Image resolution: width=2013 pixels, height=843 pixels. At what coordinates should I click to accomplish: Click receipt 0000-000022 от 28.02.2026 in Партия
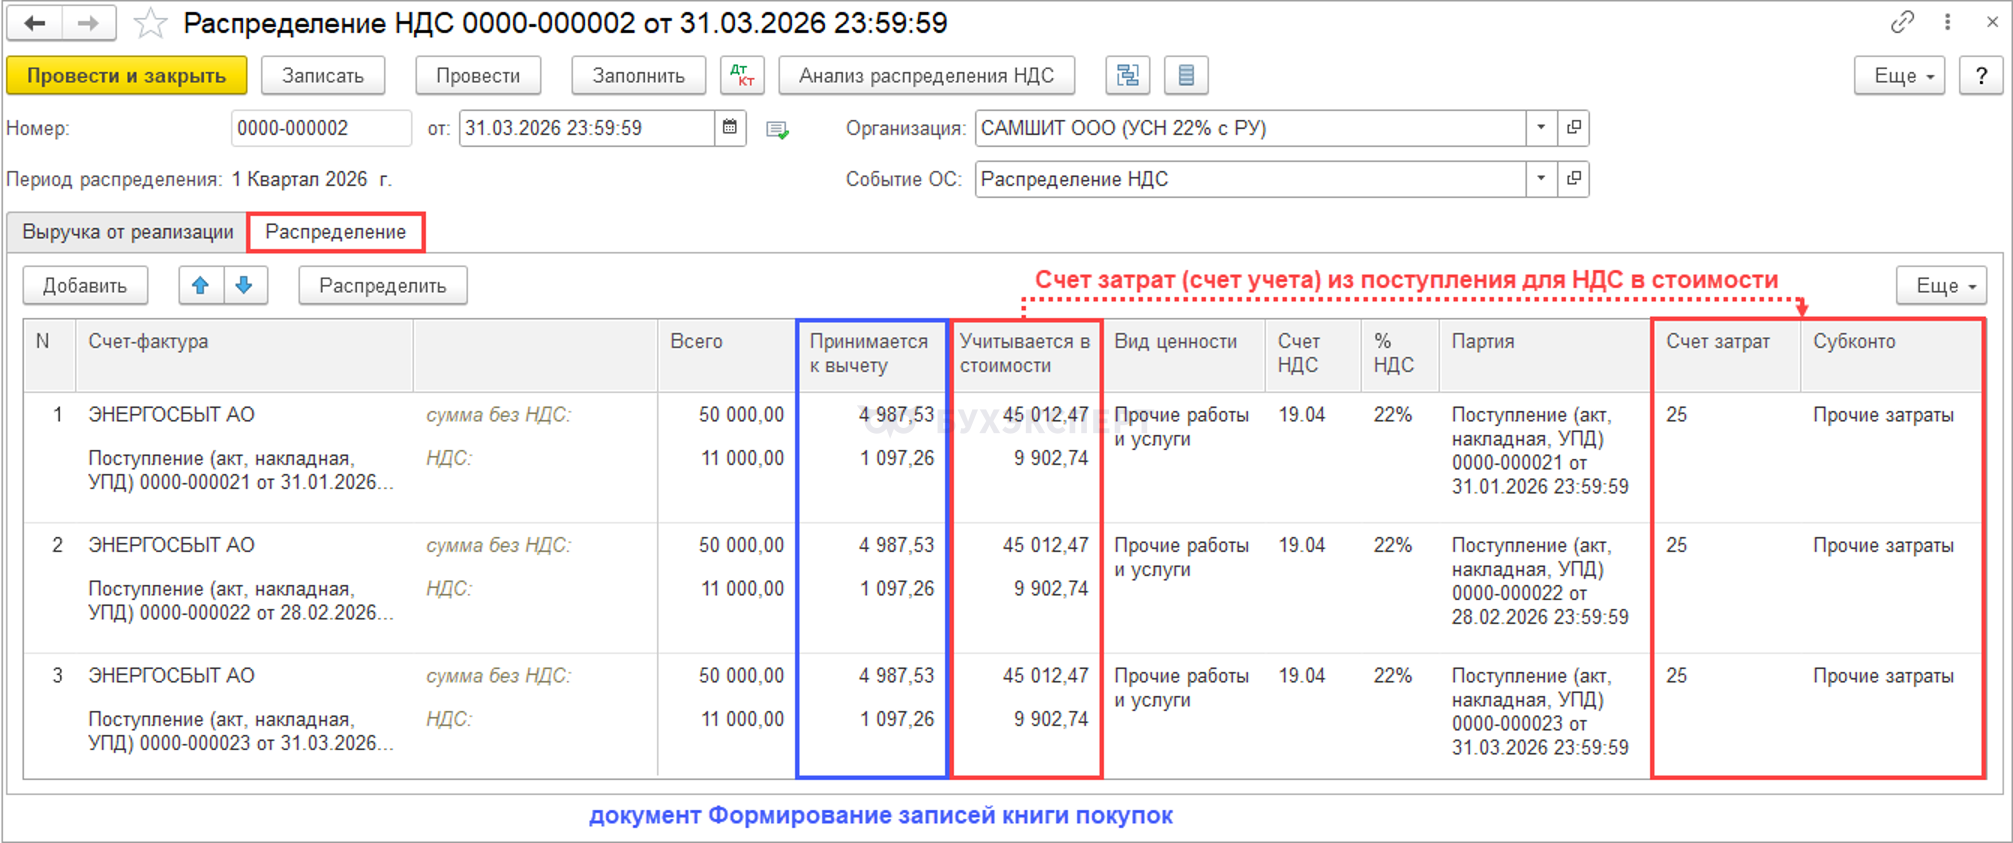coord(1540,581)
